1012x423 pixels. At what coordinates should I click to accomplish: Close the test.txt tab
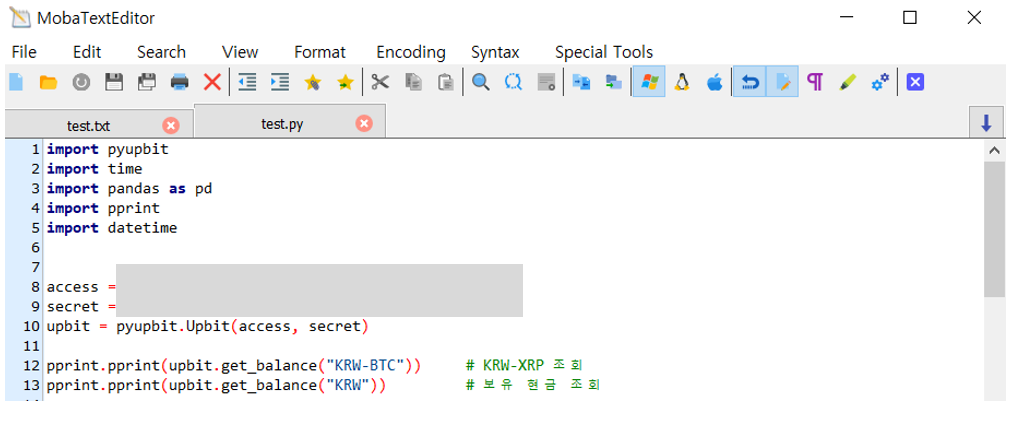(x=171, y=125)
